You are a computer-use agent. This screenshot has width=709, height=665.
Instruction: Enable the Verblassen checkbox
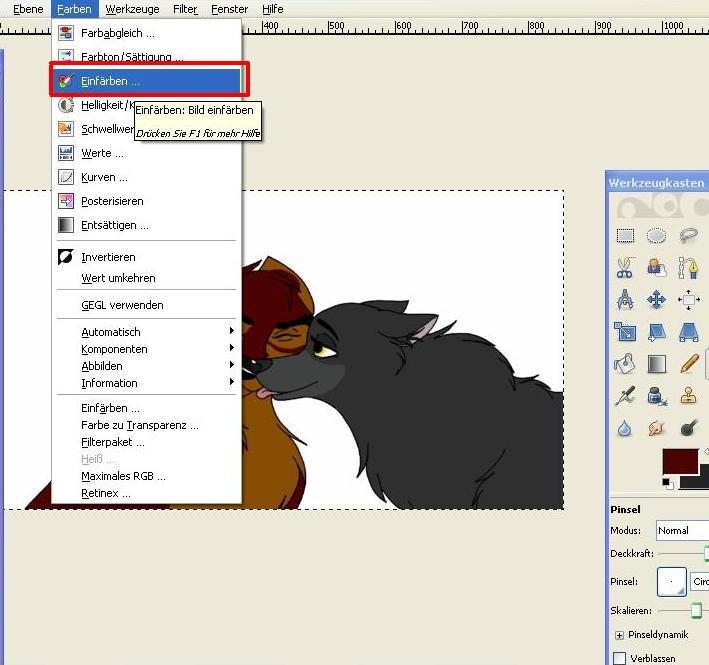(619, 658)
